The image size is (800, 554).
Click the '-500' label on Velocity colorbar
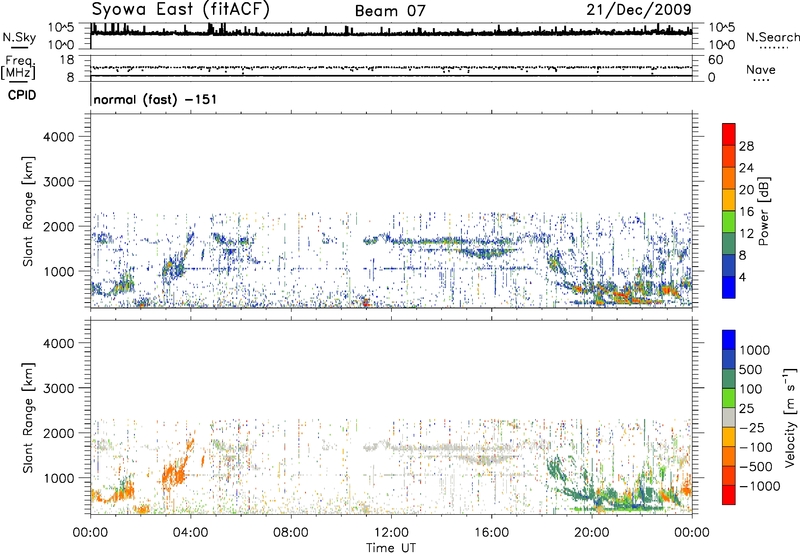coord(756,466)
